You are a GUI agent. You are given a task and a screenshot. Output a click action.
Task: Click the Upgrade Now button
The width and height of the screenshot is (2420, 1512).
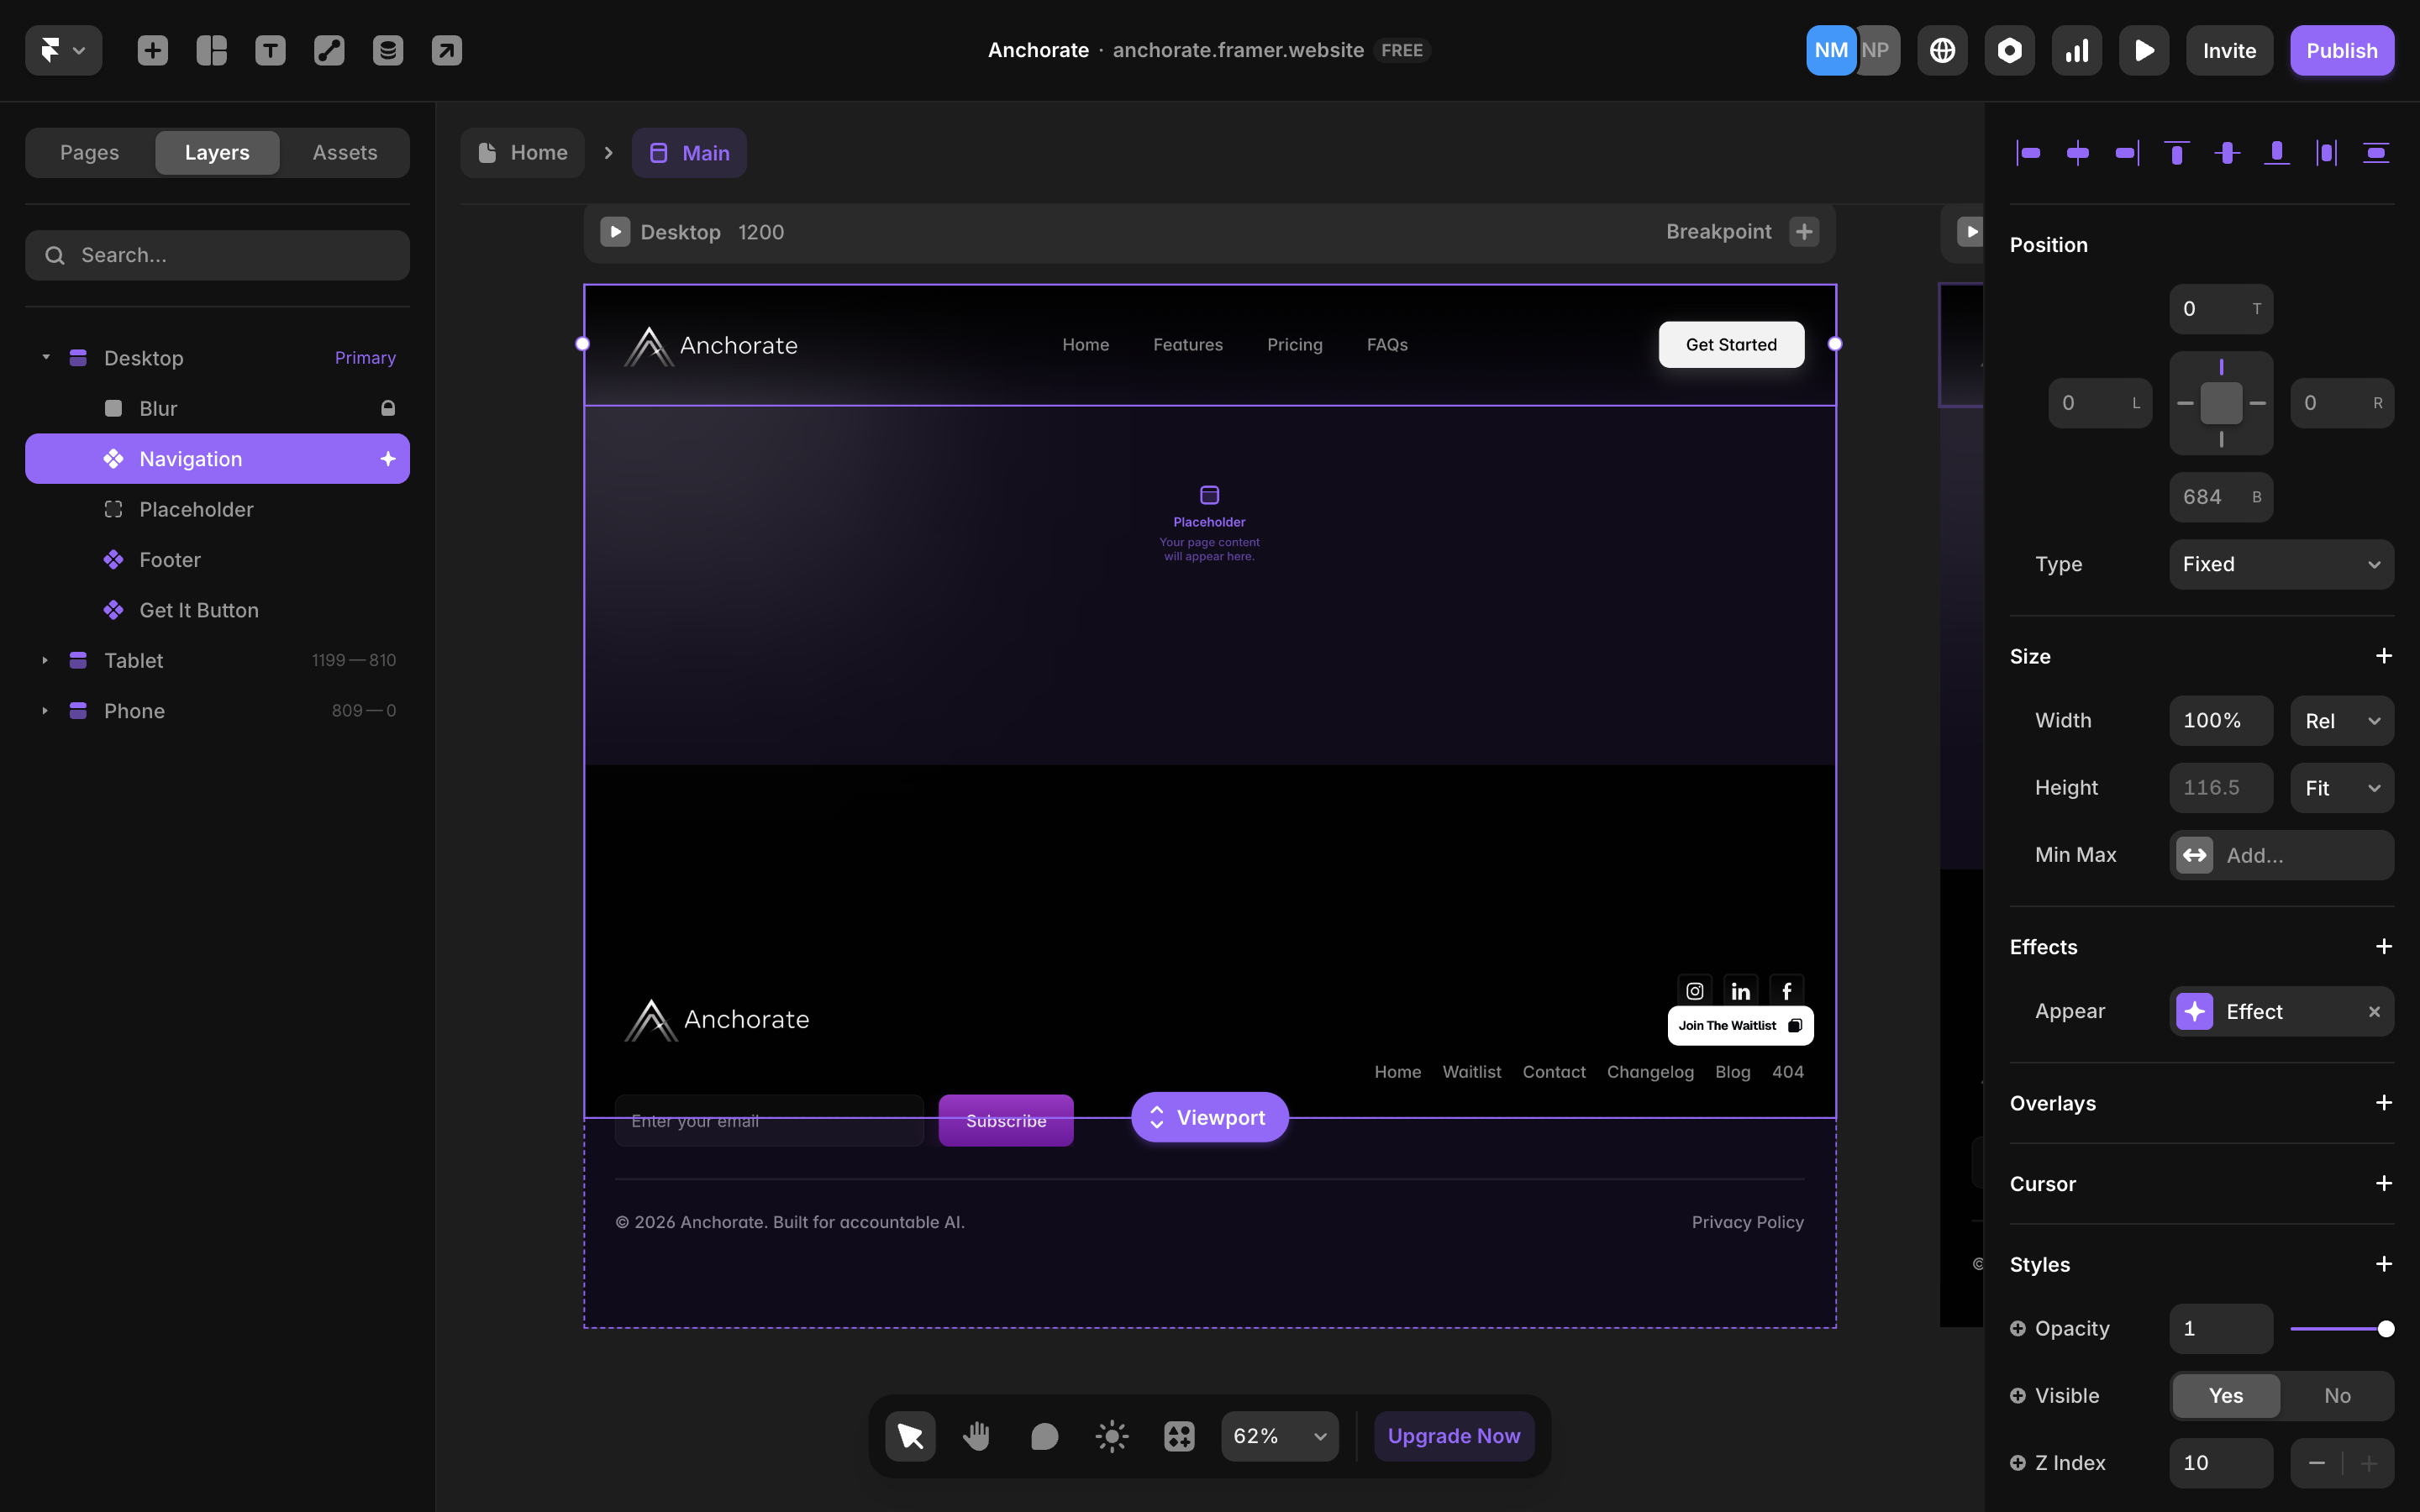coord(1453,1436)
